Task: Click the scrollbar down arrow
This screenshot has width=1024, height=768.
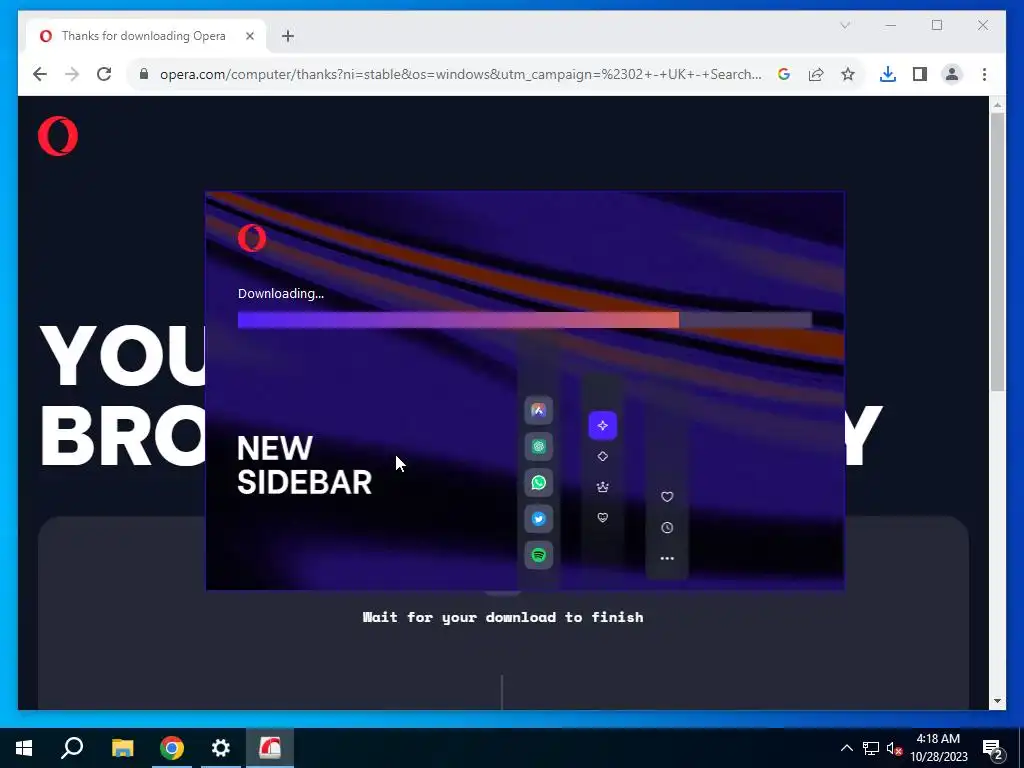Action: (x=997, y=701)
